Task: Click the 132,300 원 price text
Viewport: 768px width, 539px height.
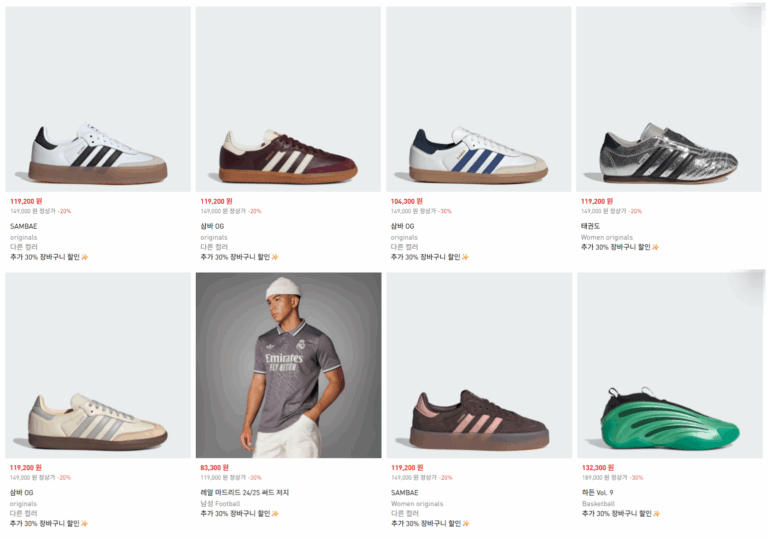Action: [597, 467]
